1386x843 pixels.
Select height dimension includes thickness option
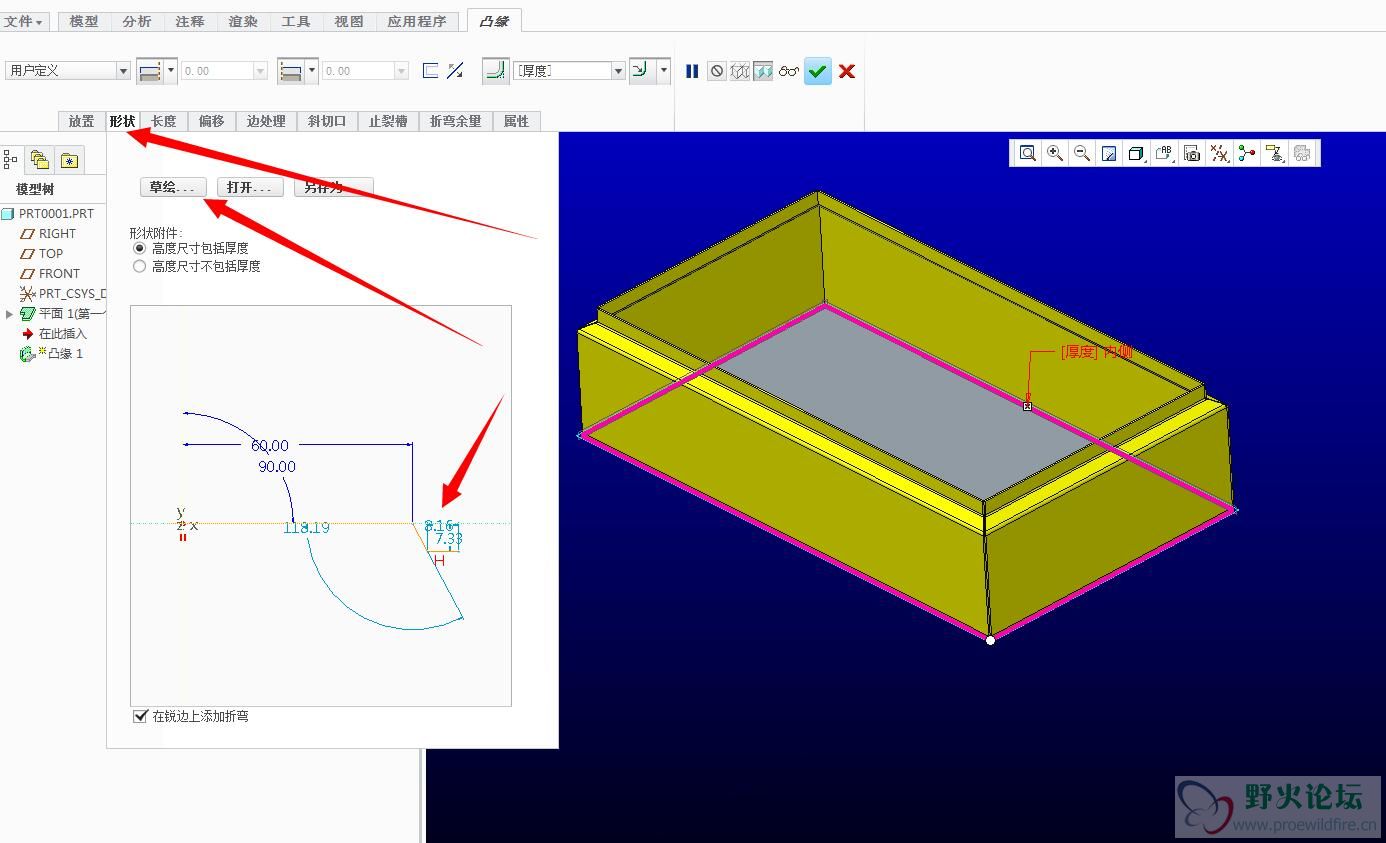tap(140, 248)
